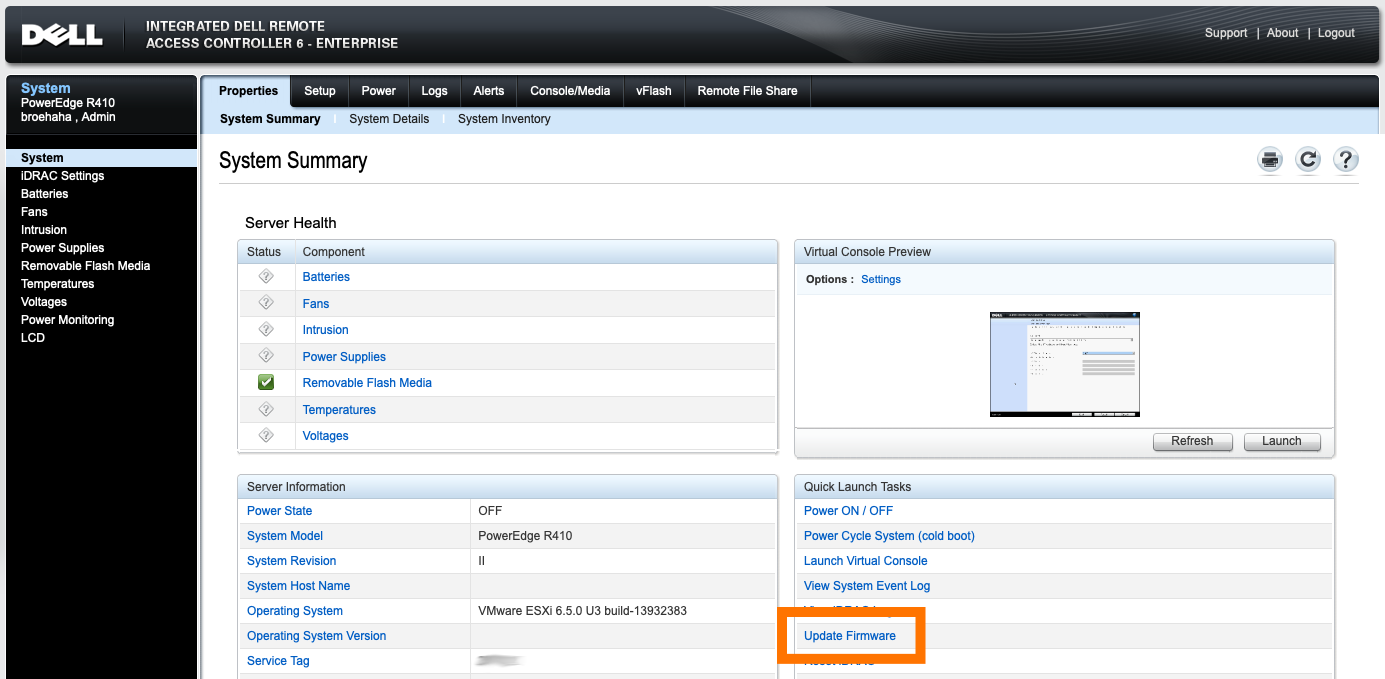Choose Intrusion in the left sidebar
The width and height of the screenshot is (1385, 679).
point(44,230)
